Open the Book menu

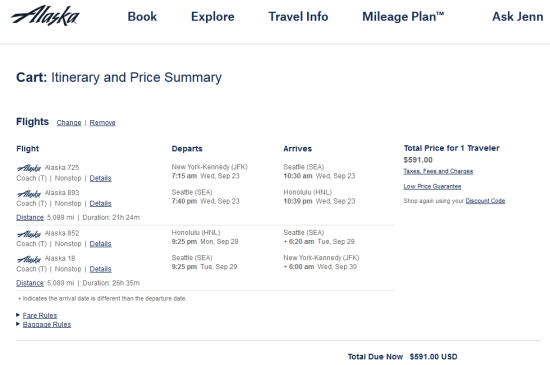[142, 16]
